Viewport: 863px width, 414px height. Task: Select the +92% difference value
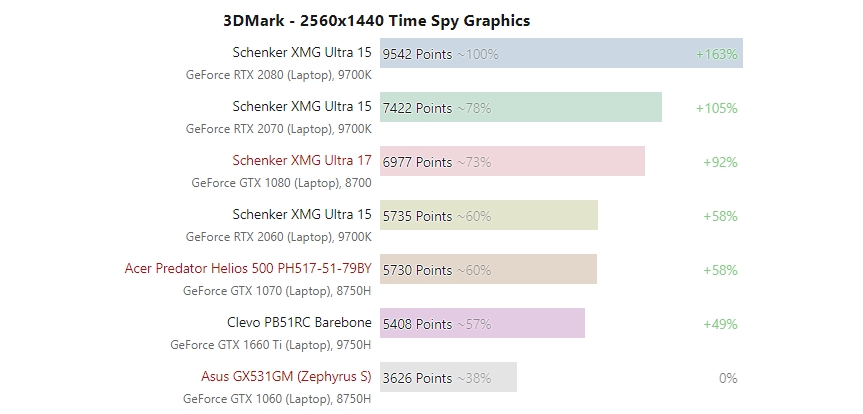[x=719, y=162]
